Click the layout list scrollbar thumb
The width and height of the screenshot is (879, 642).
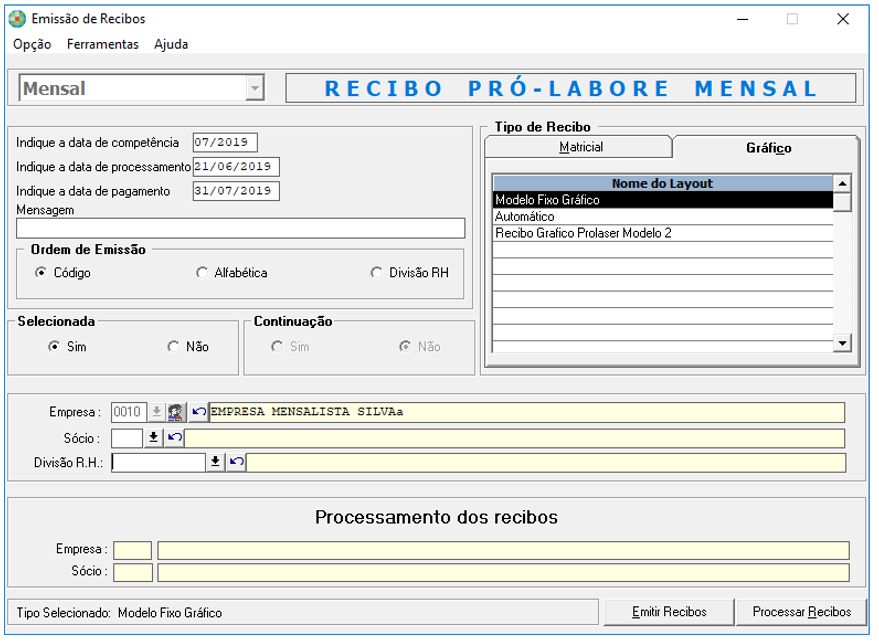click(x=842, y=204)
